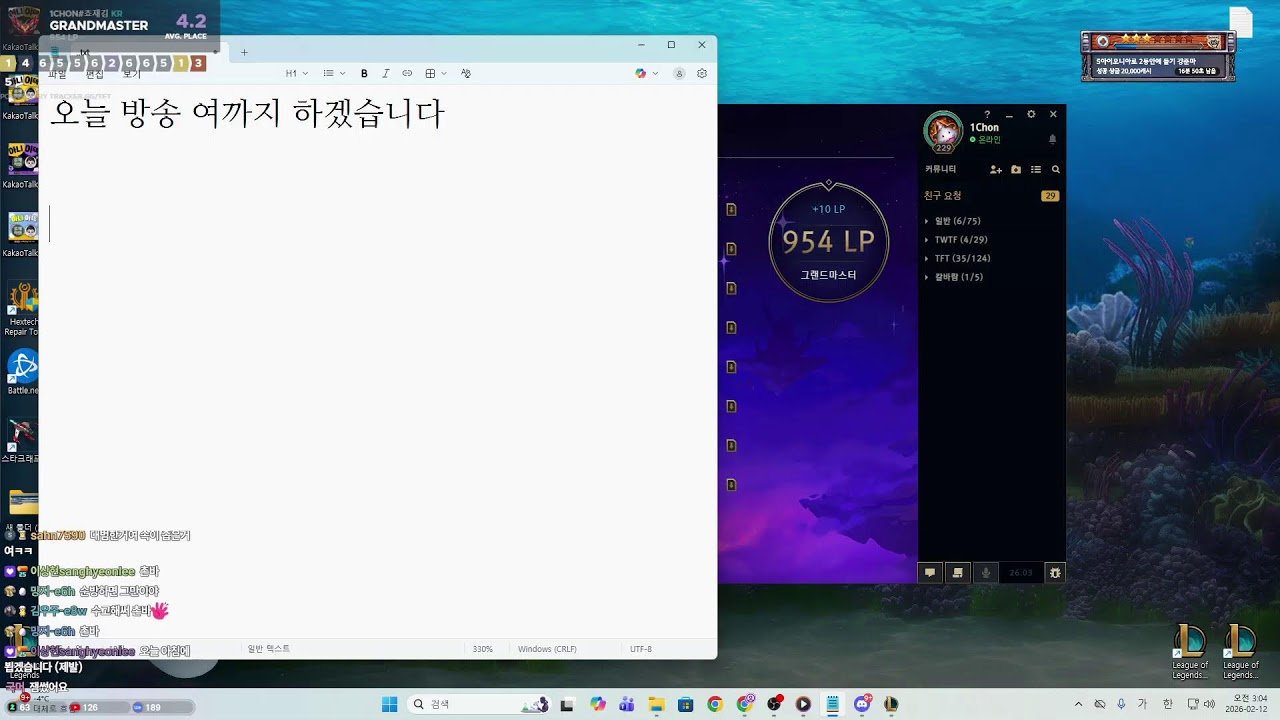Viewport: 1280px width, 720px height.
Task: Add a new Notepad tab
Action: [244, 52]
